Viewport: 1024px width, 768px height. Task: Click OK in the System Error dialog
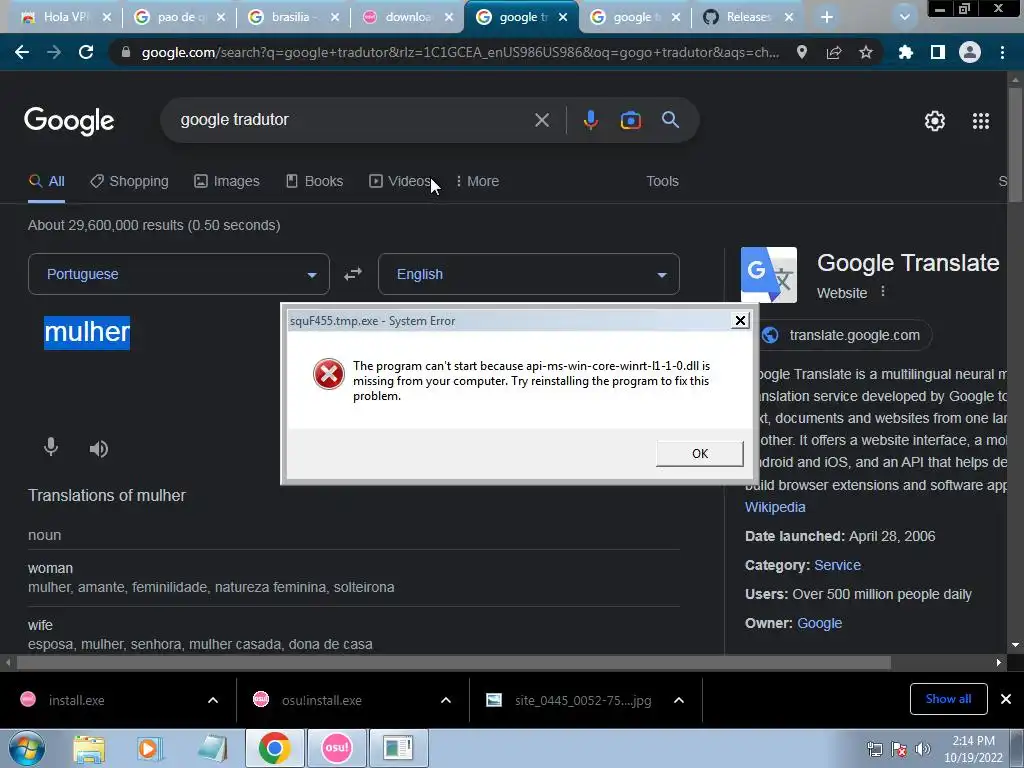tap(699, 453)
